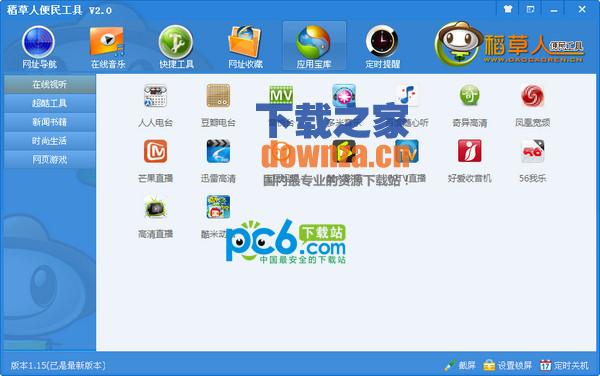This screenshot has height=376, width=600.
Task: Launch the 随心听 music note app
Action: point(407,94)
